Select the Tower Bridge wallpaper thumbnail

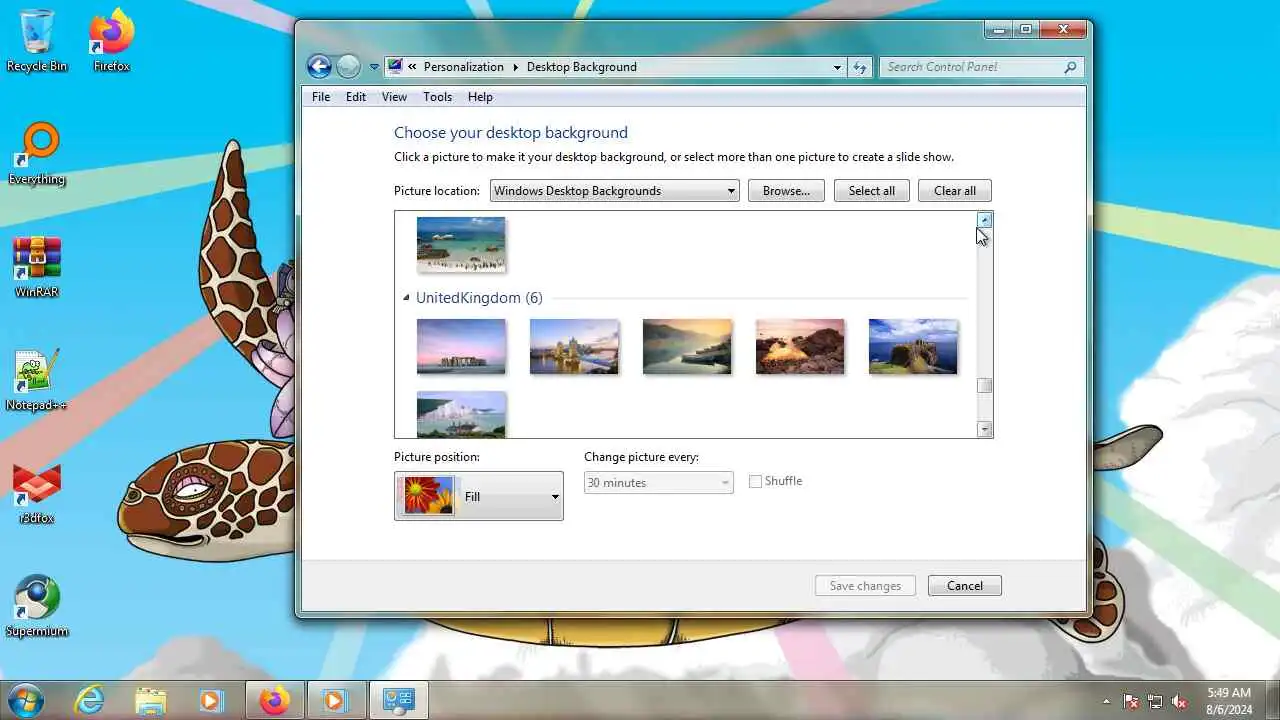tap(574, 346)
